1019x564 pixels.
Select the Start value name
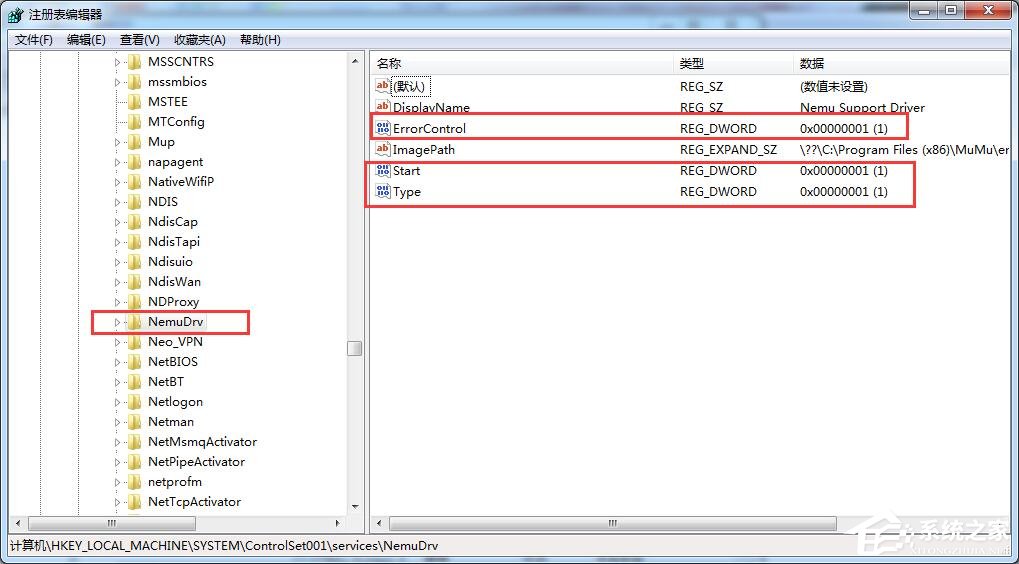[407, 171]
